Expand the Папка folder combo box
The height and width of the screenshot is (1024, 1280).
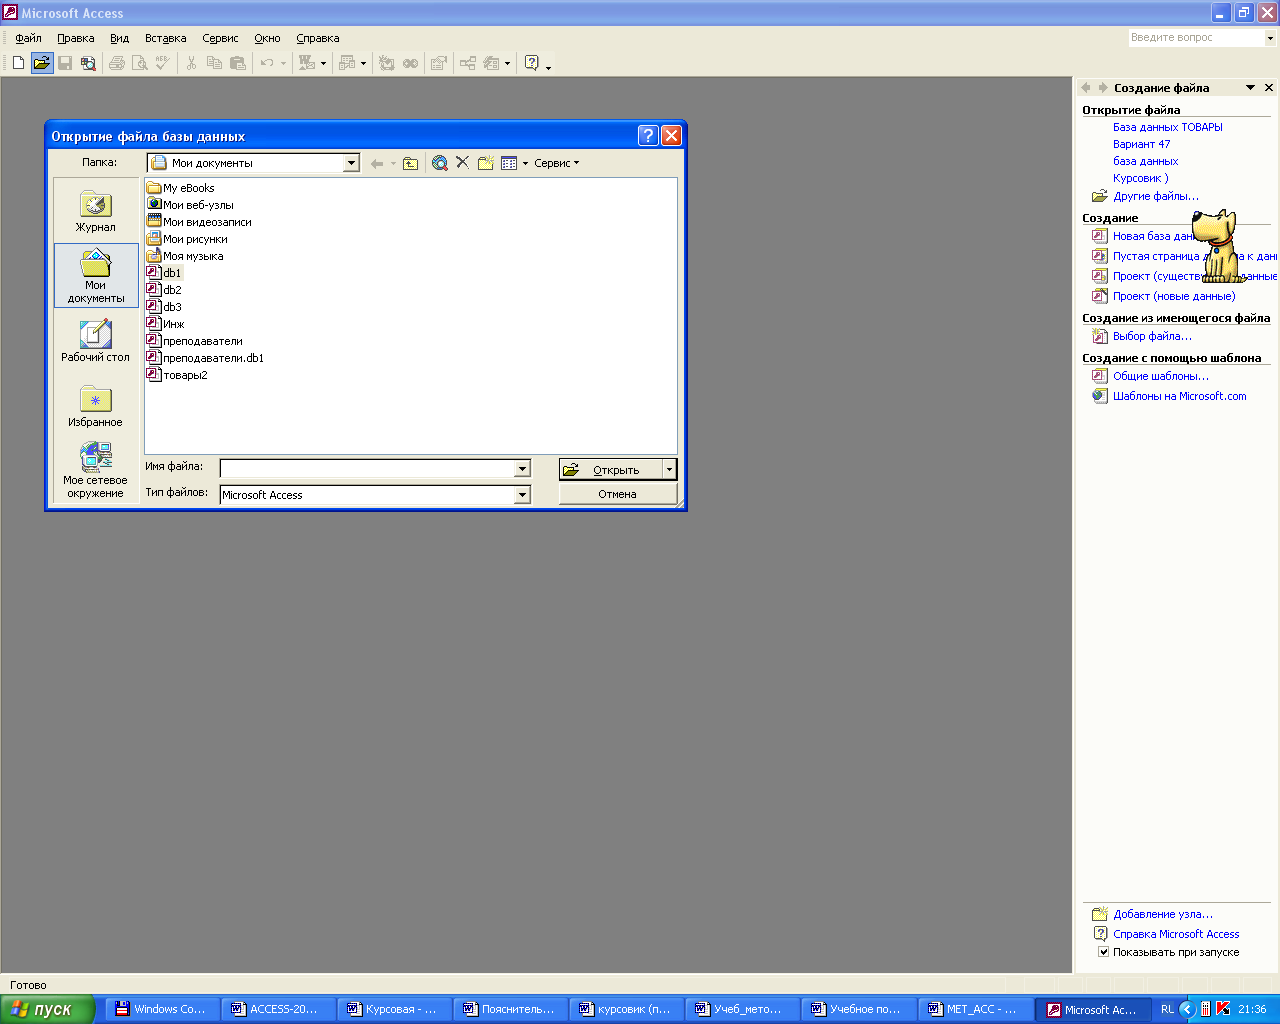coord(351,163)
